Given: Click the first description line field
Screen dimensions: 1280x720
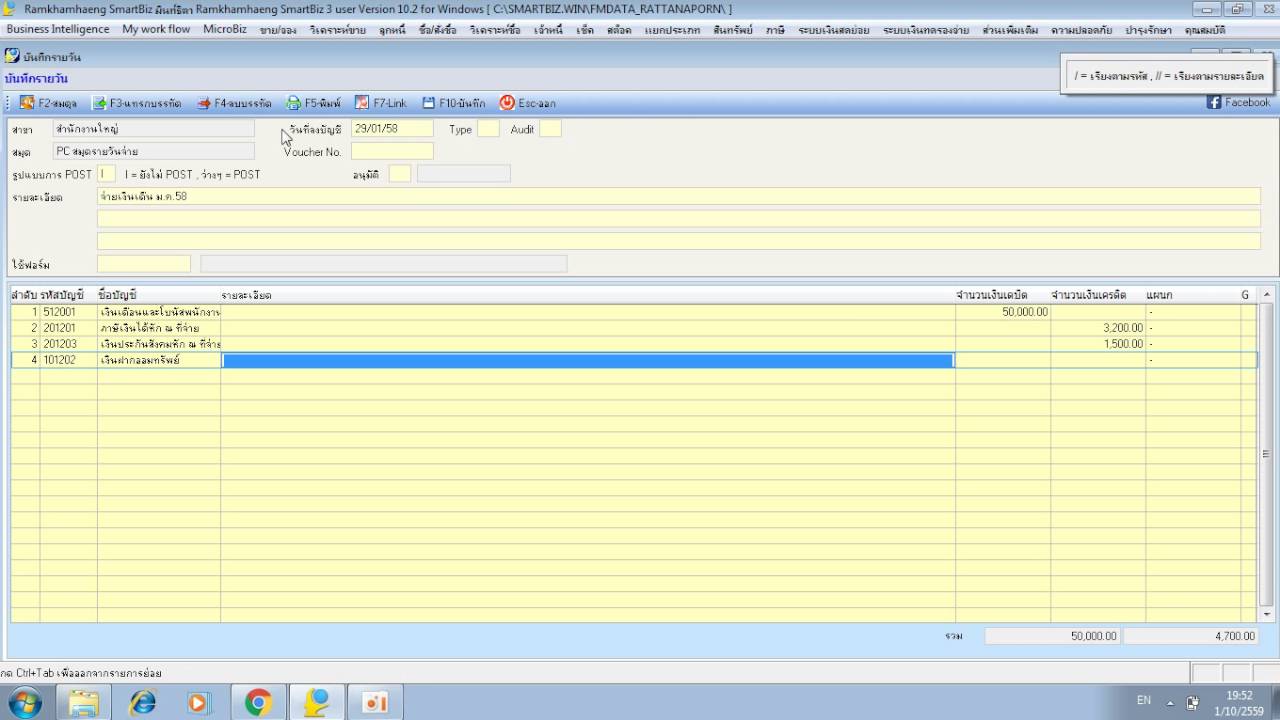Looking at the screenshot, I should coord(679,196).
